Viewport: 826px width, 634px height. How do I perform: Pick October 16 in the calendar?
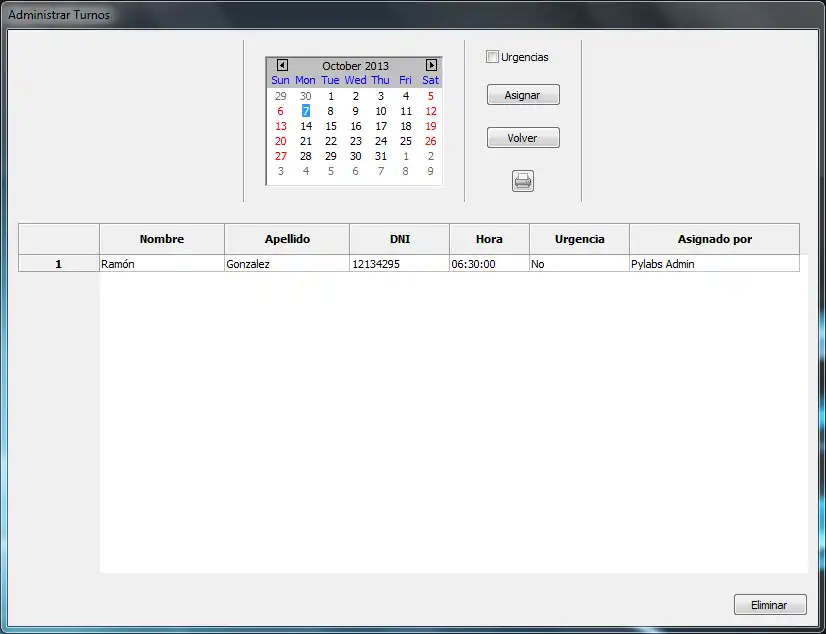tap(356, 126)
